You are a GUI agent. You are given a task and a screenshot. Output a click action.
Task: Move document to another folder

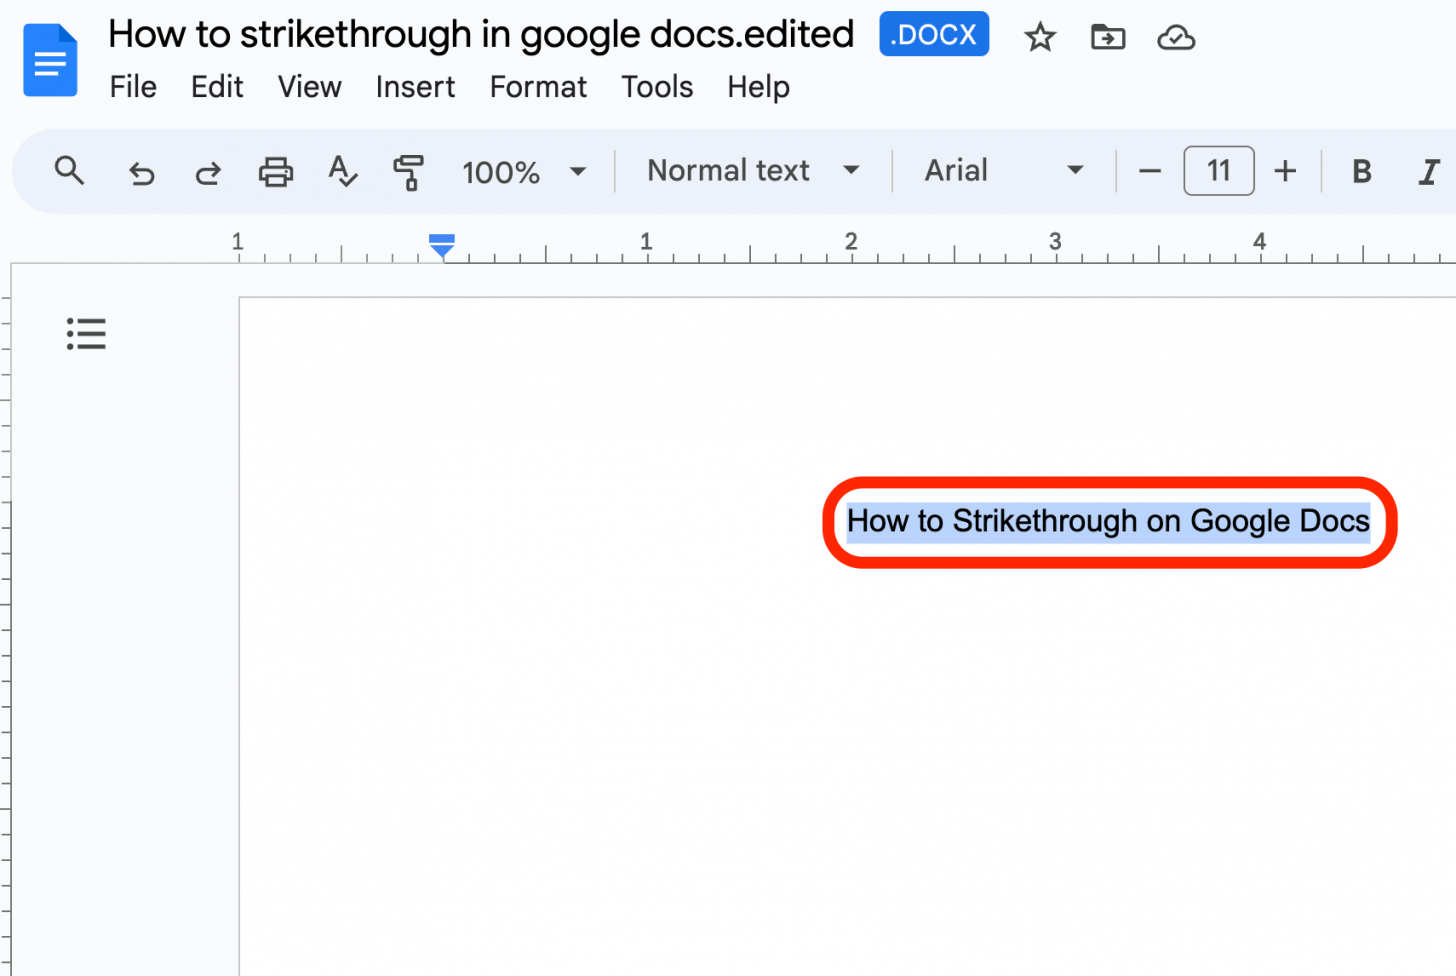(x=1108, y=38)
